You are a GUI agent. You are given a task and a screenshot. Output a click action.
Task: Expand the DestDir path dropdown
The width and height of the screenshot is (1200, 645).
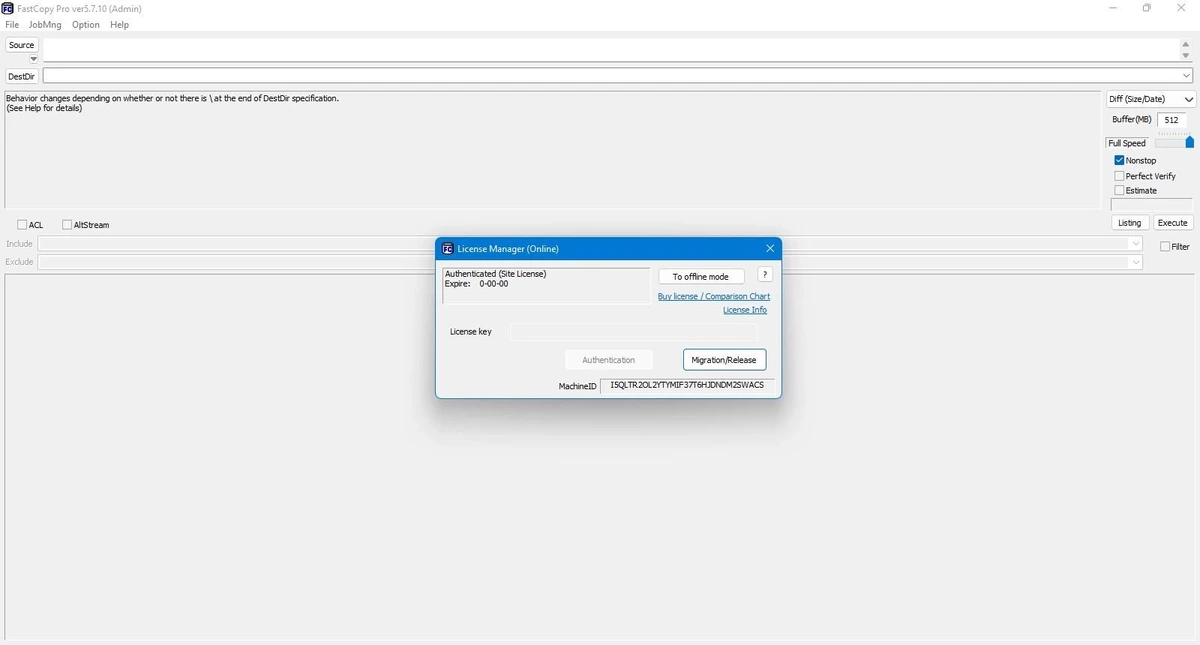1186,76
